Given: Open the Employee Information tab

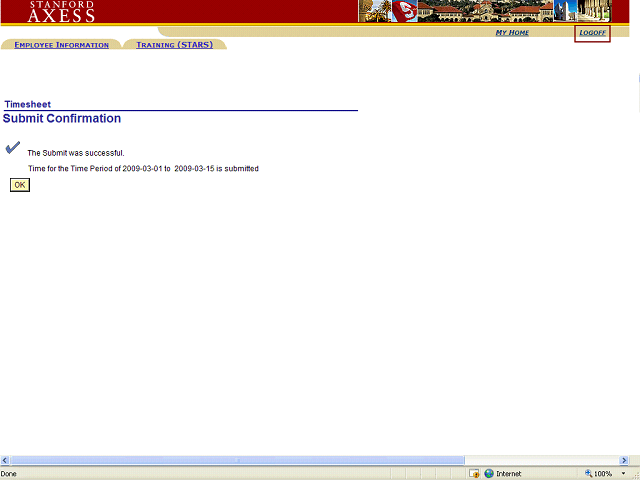Looking at the screenshot, I should (x=61, y=45).
